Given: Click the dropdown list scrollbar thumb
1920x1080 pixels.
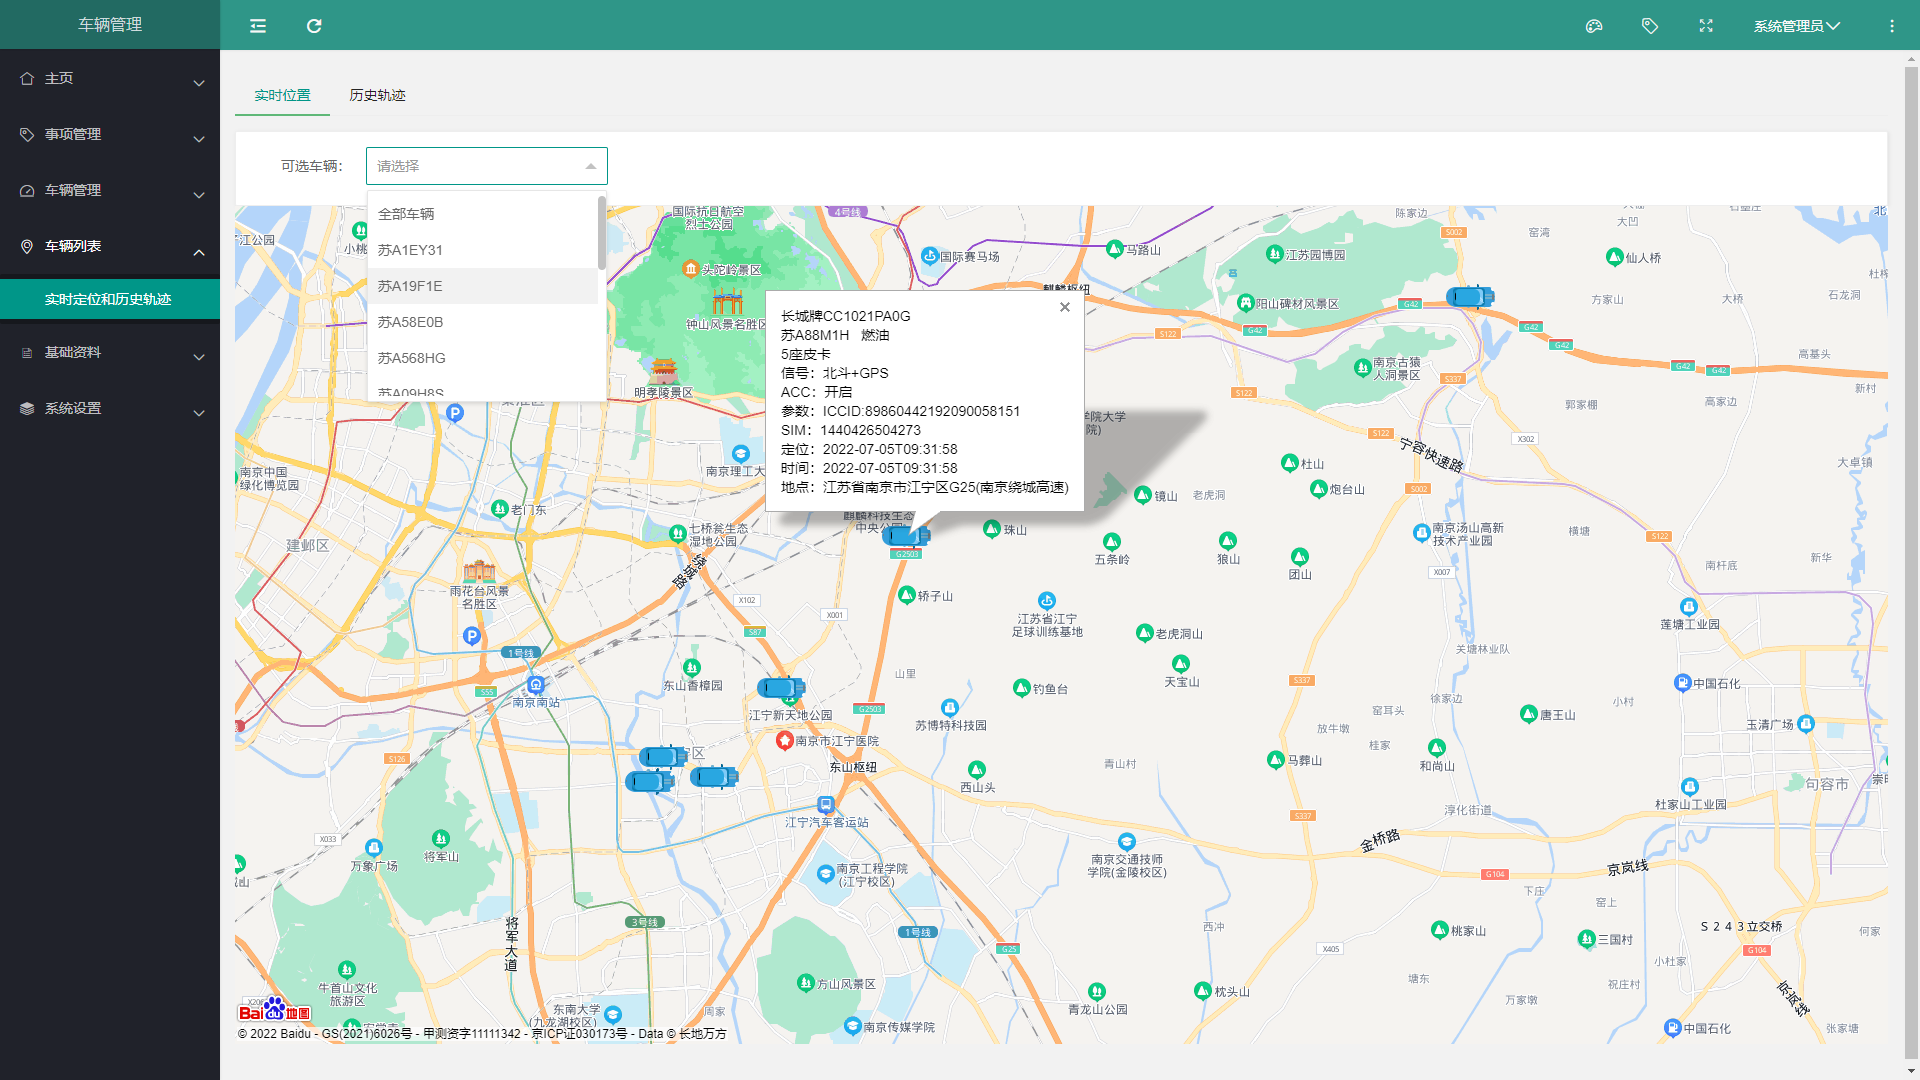Looking at the screenshot, I should (602, 233).
